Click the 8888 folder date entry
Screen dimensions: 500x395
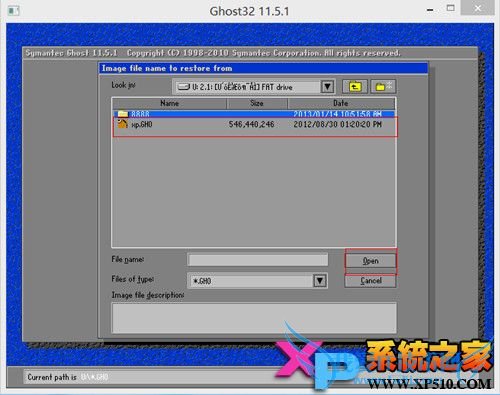pos(337,114)
